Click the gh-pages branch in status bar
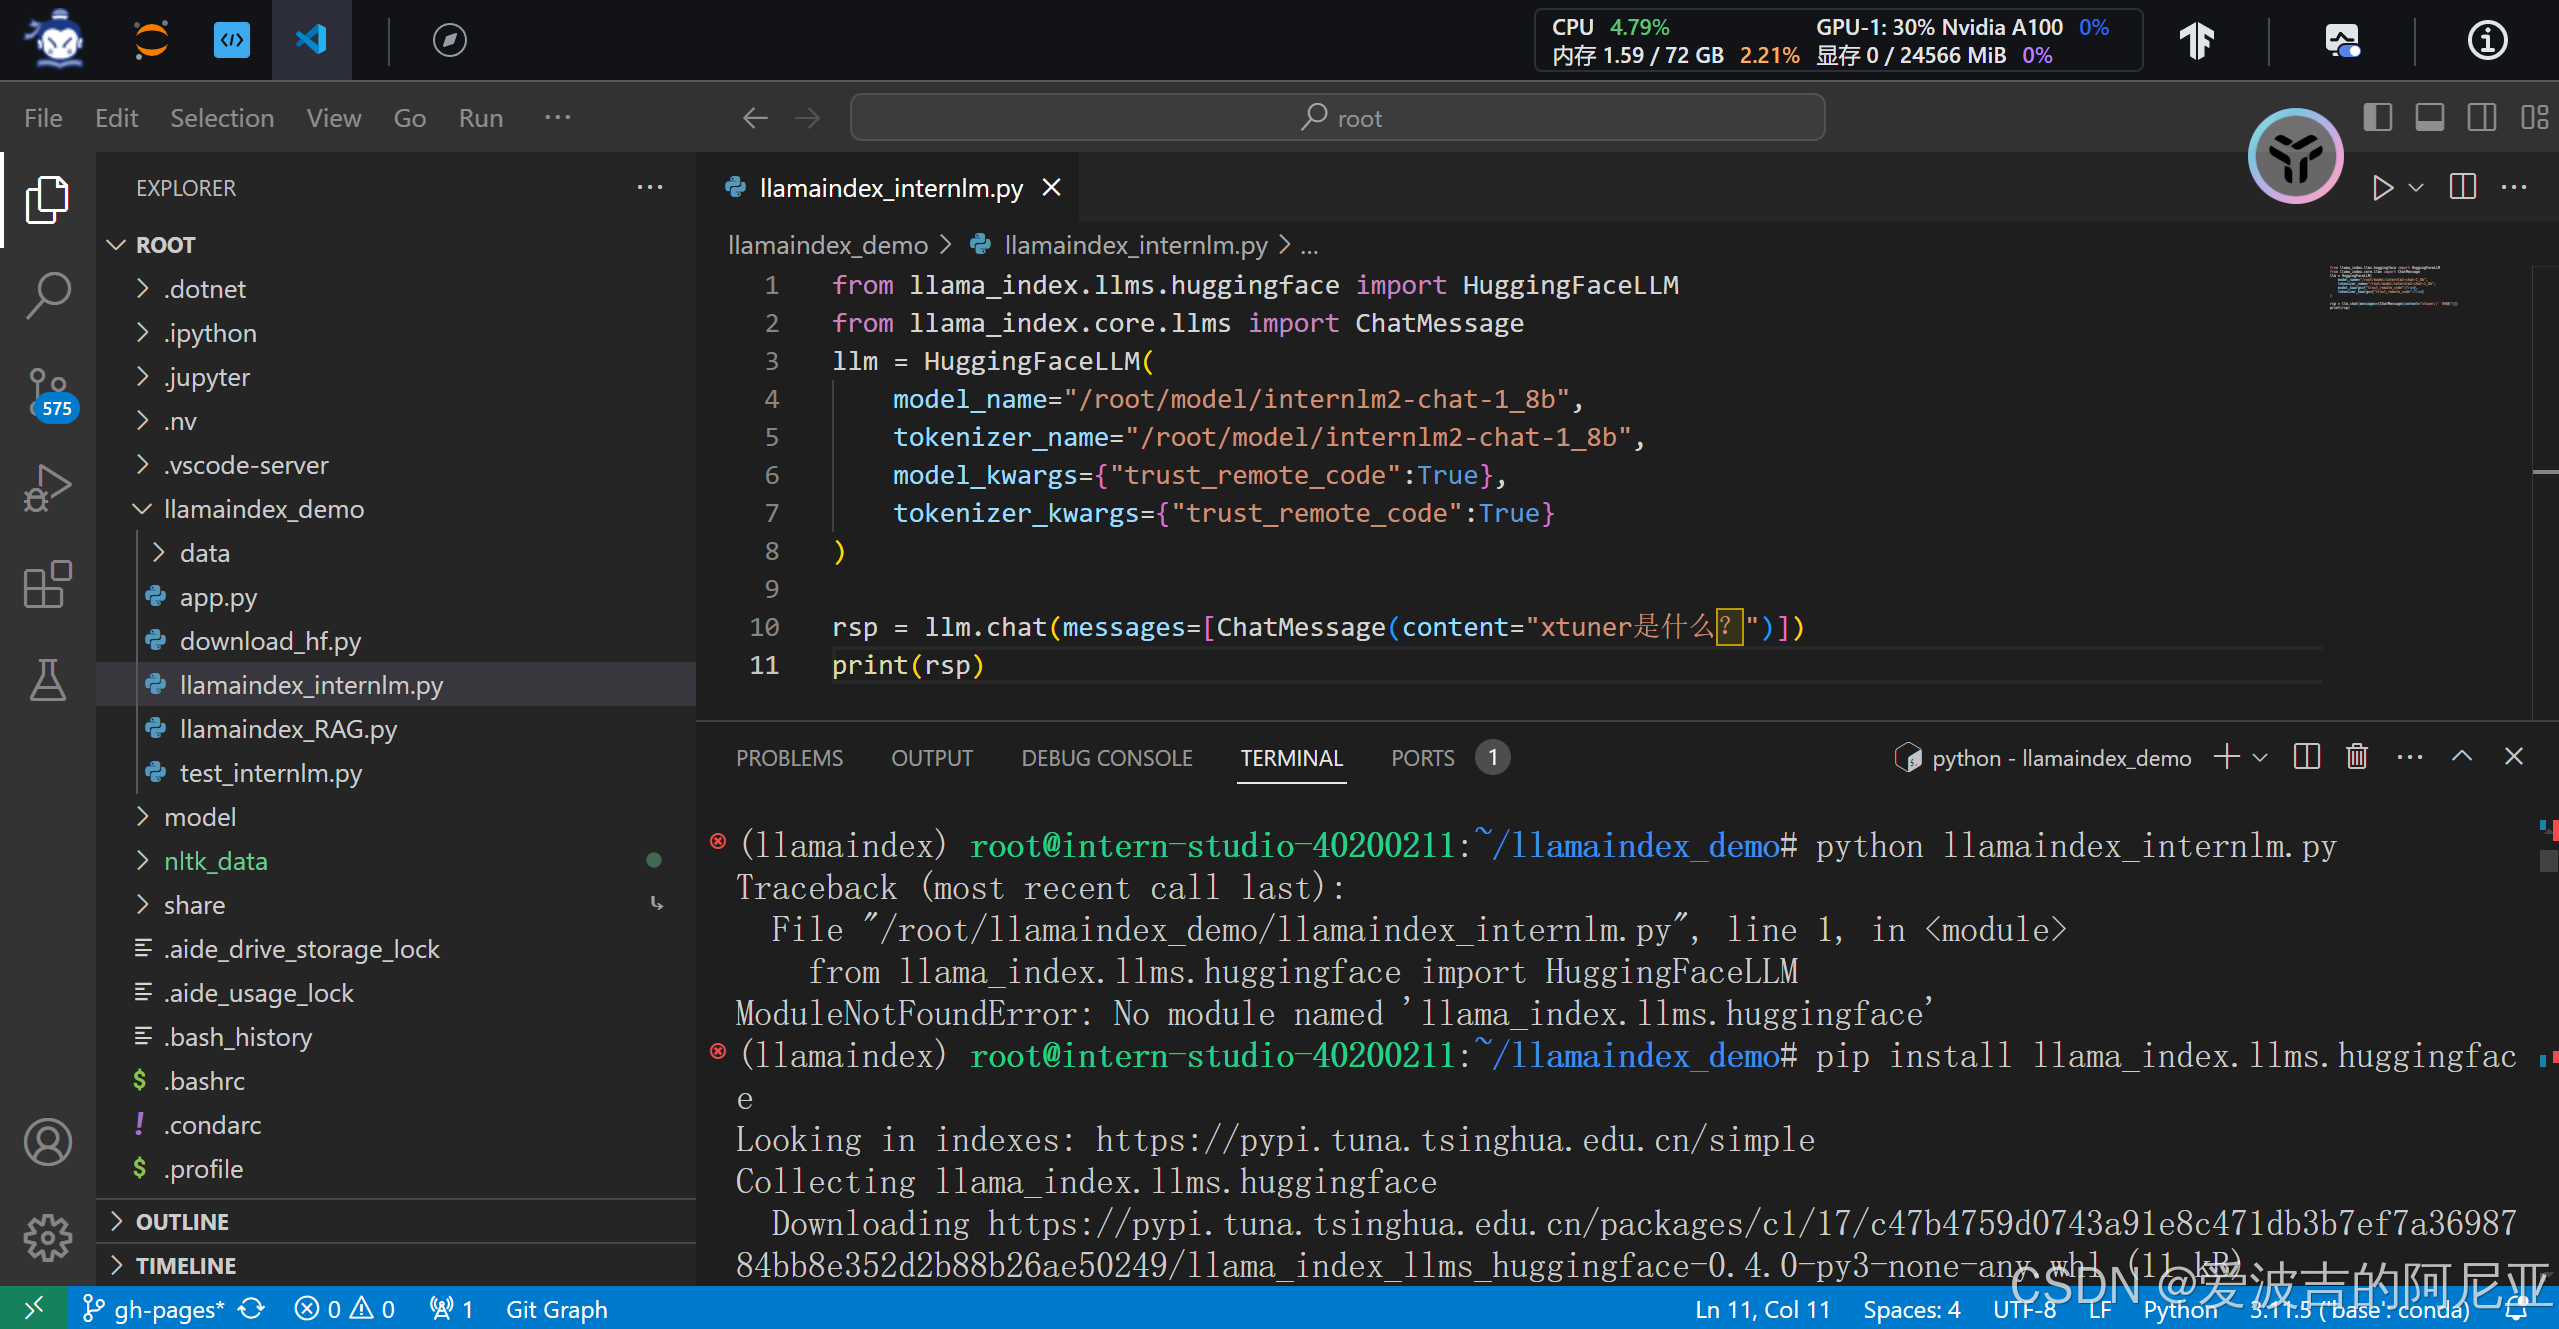 156,1309
